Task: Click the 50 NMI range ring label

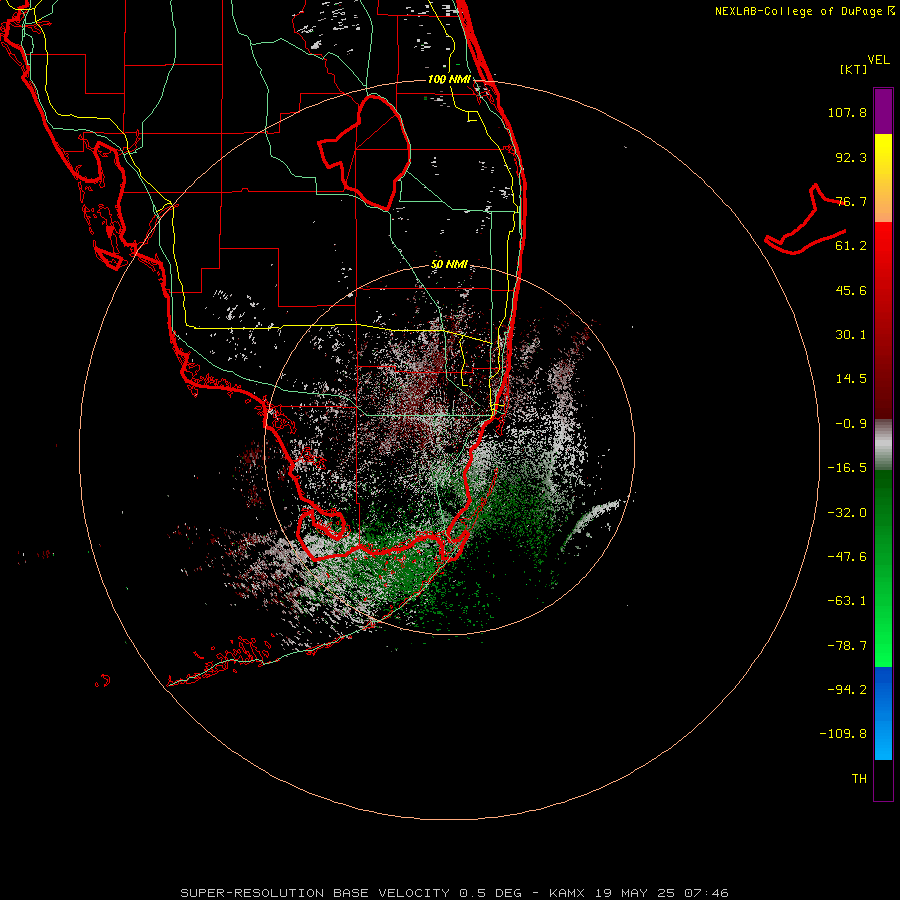Action: coord(449,265)
